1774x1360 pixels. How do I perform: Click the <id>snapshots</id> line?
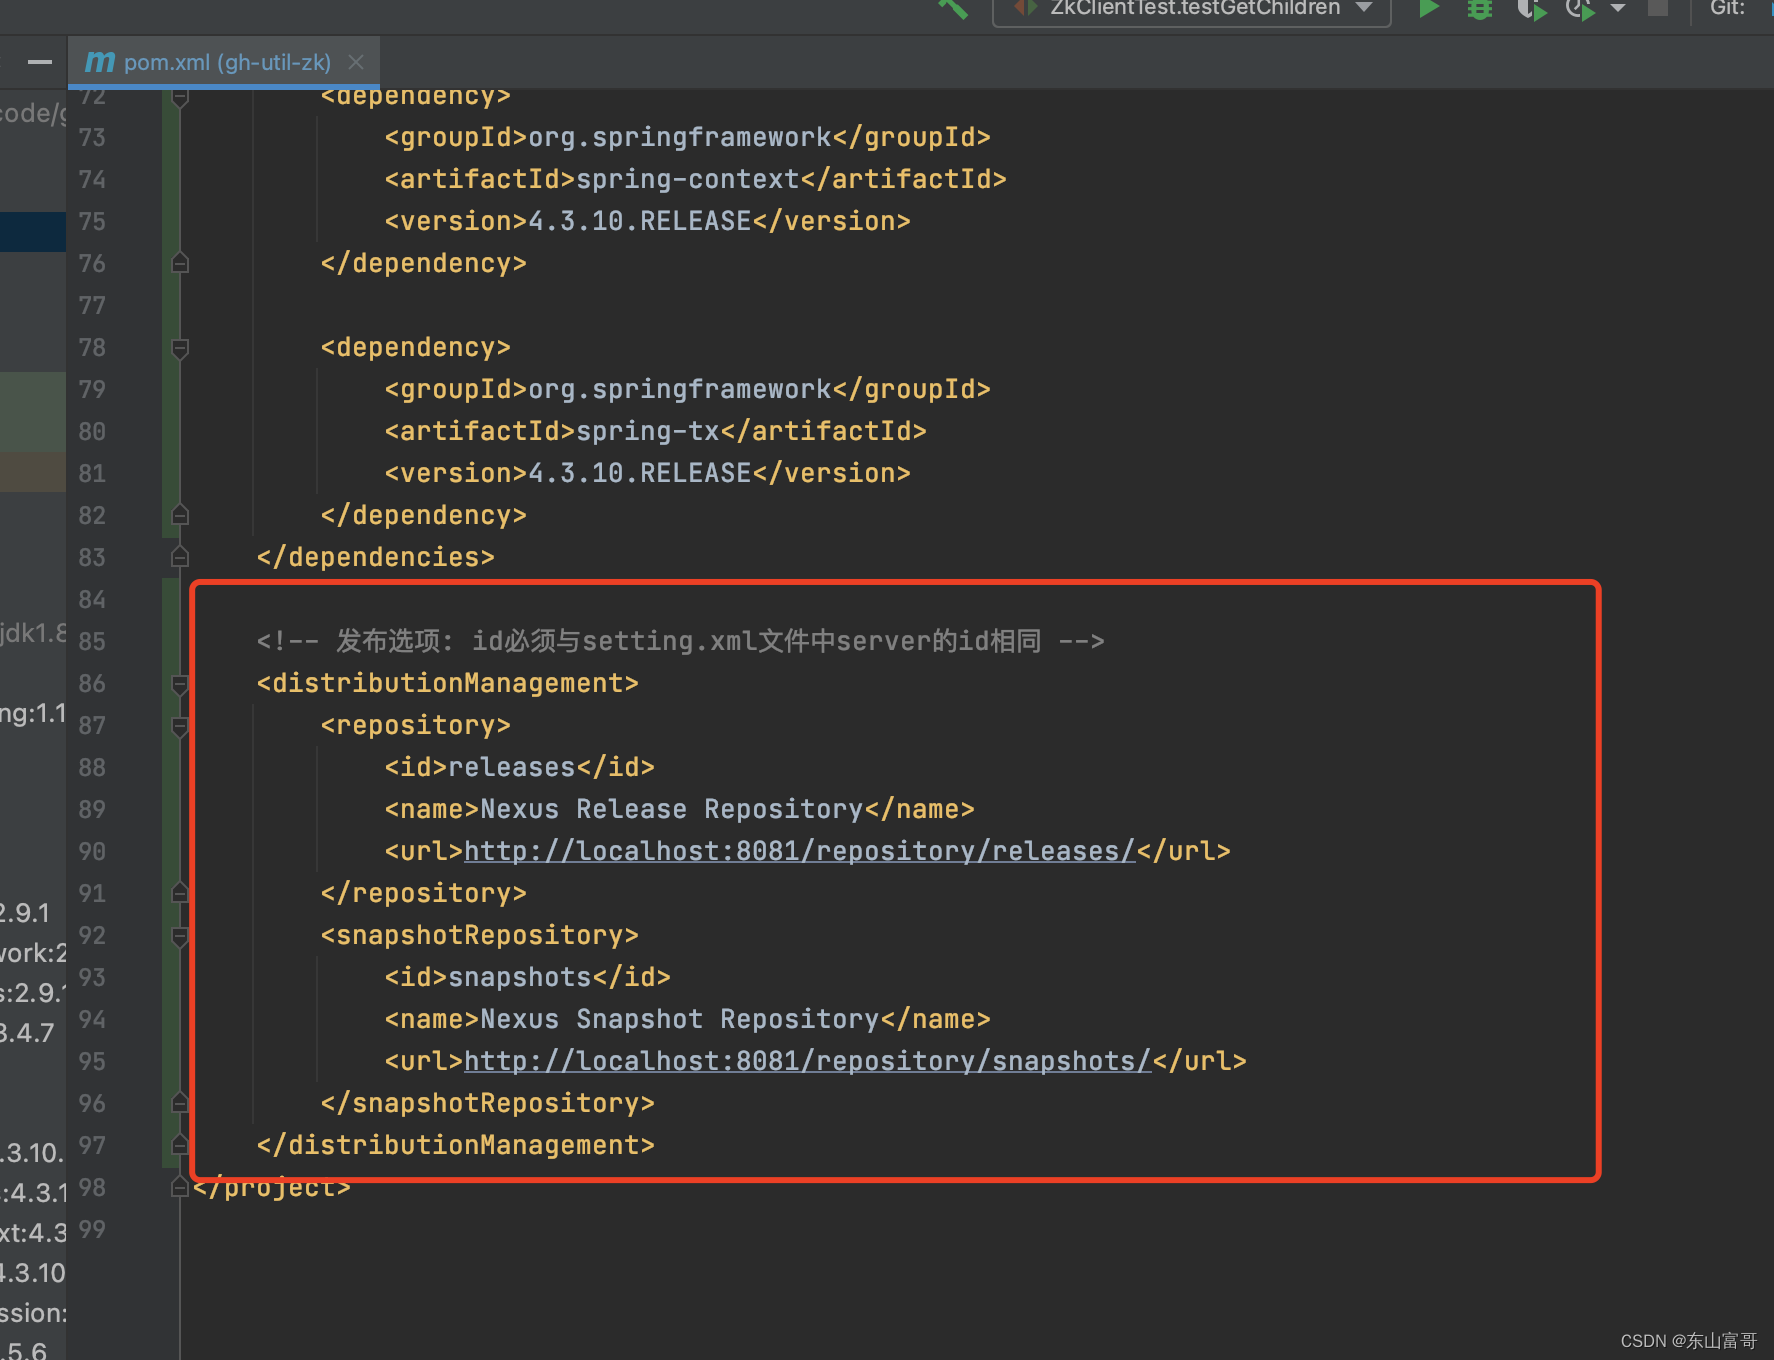(x=527, y=977)
